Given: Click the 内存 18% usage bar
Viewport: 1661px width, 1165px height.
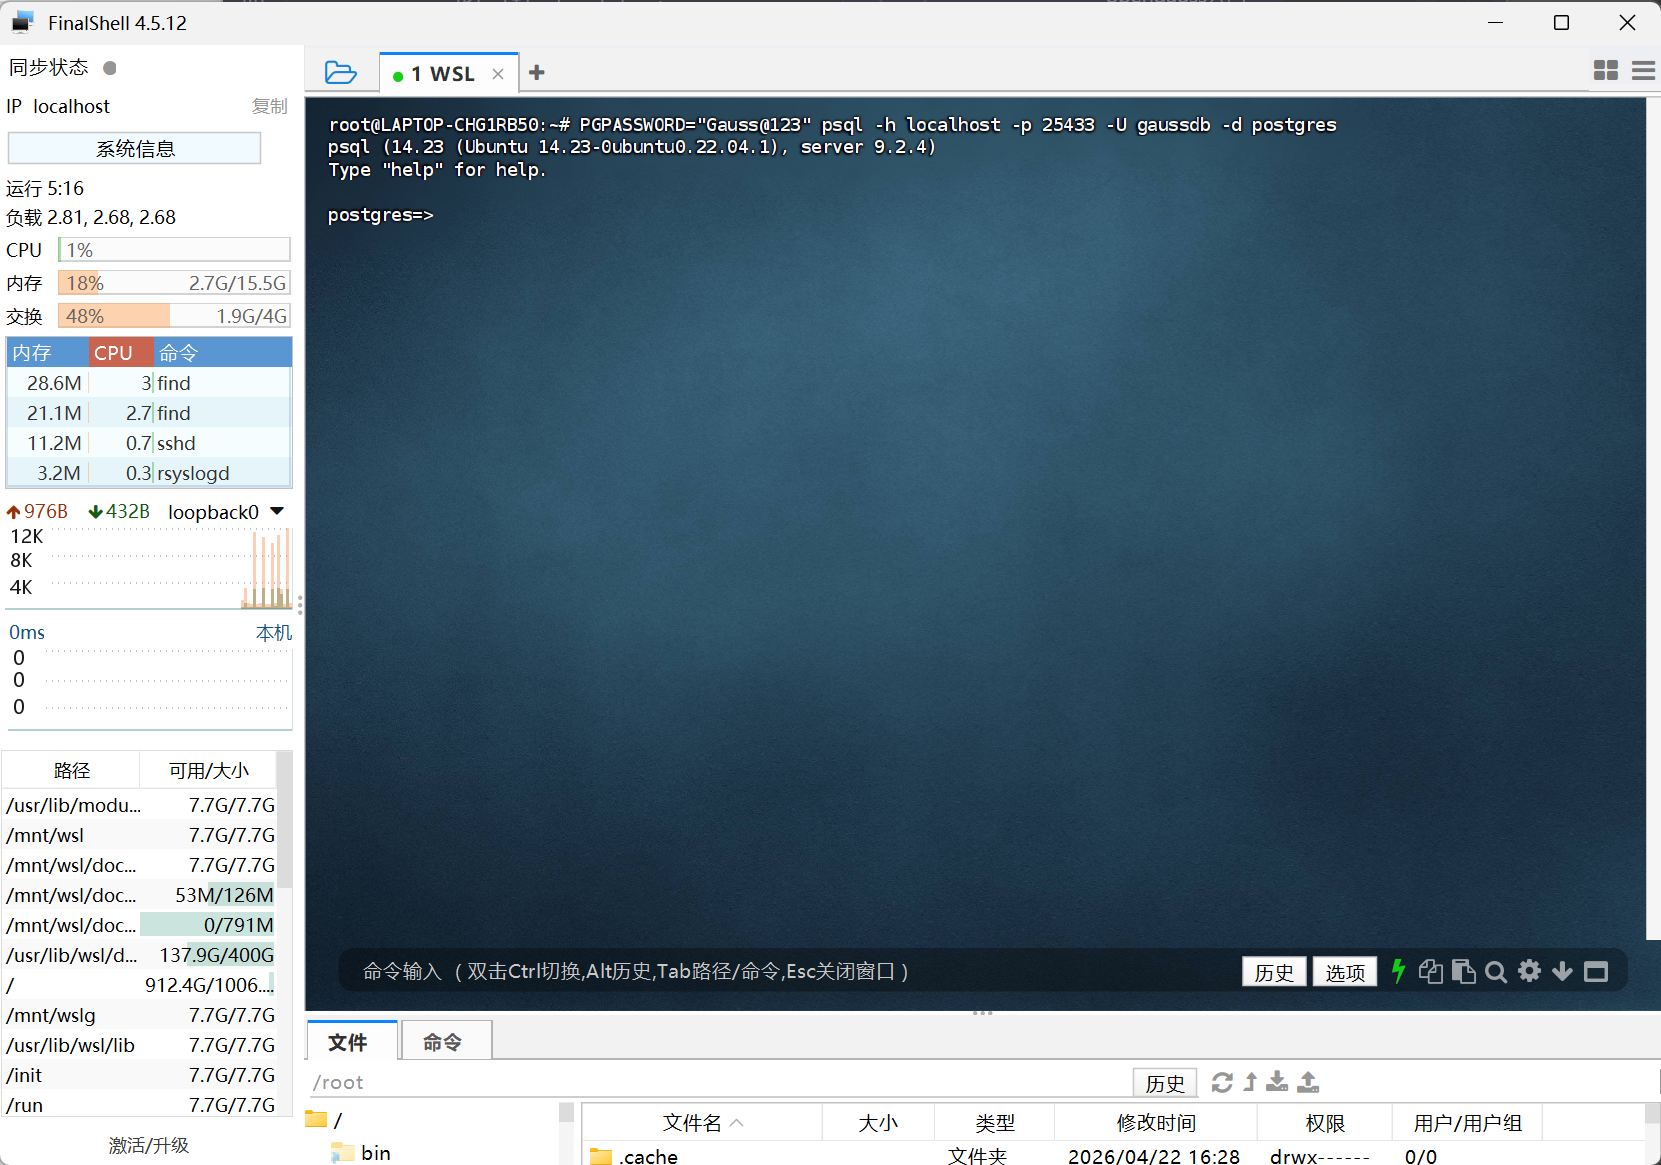Looking at the screenshot, I should pos(174,283).
